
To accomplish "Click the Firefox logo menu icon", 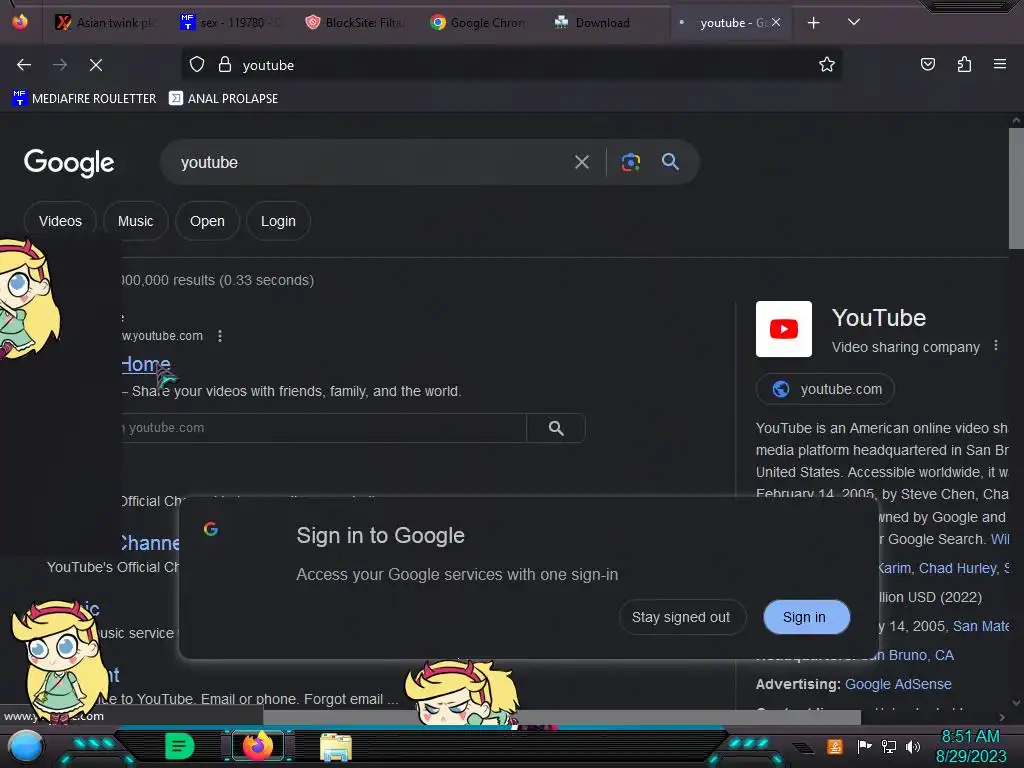I will click(x=20, y=22).
